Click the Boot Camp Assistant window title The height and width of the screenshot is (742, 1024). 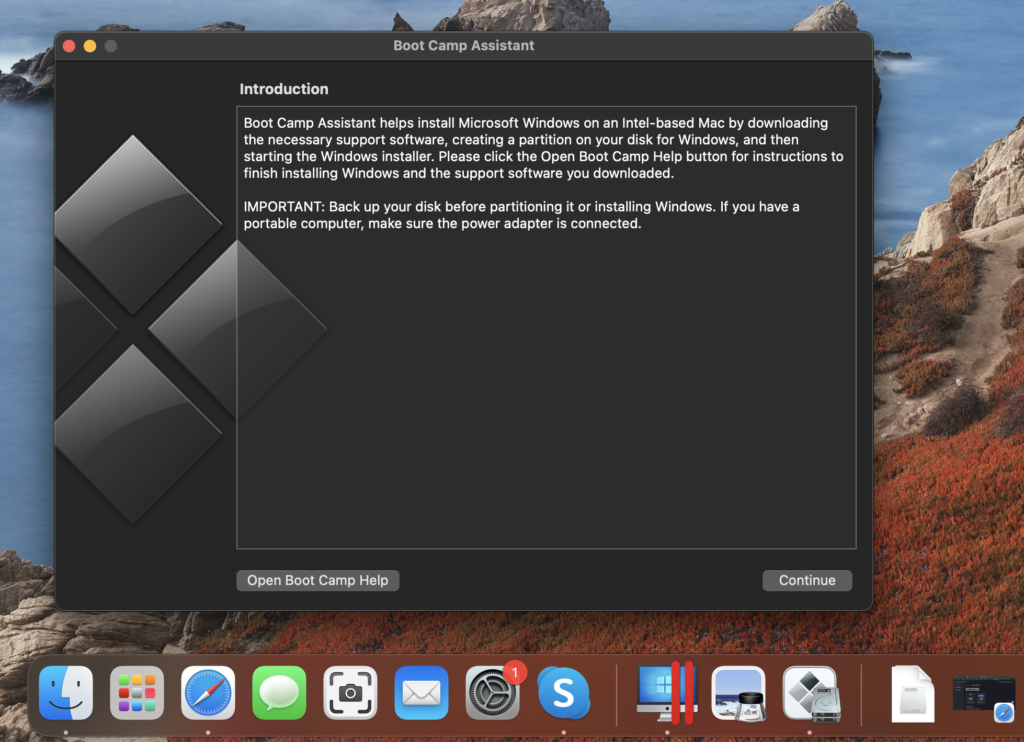(464, 46)
